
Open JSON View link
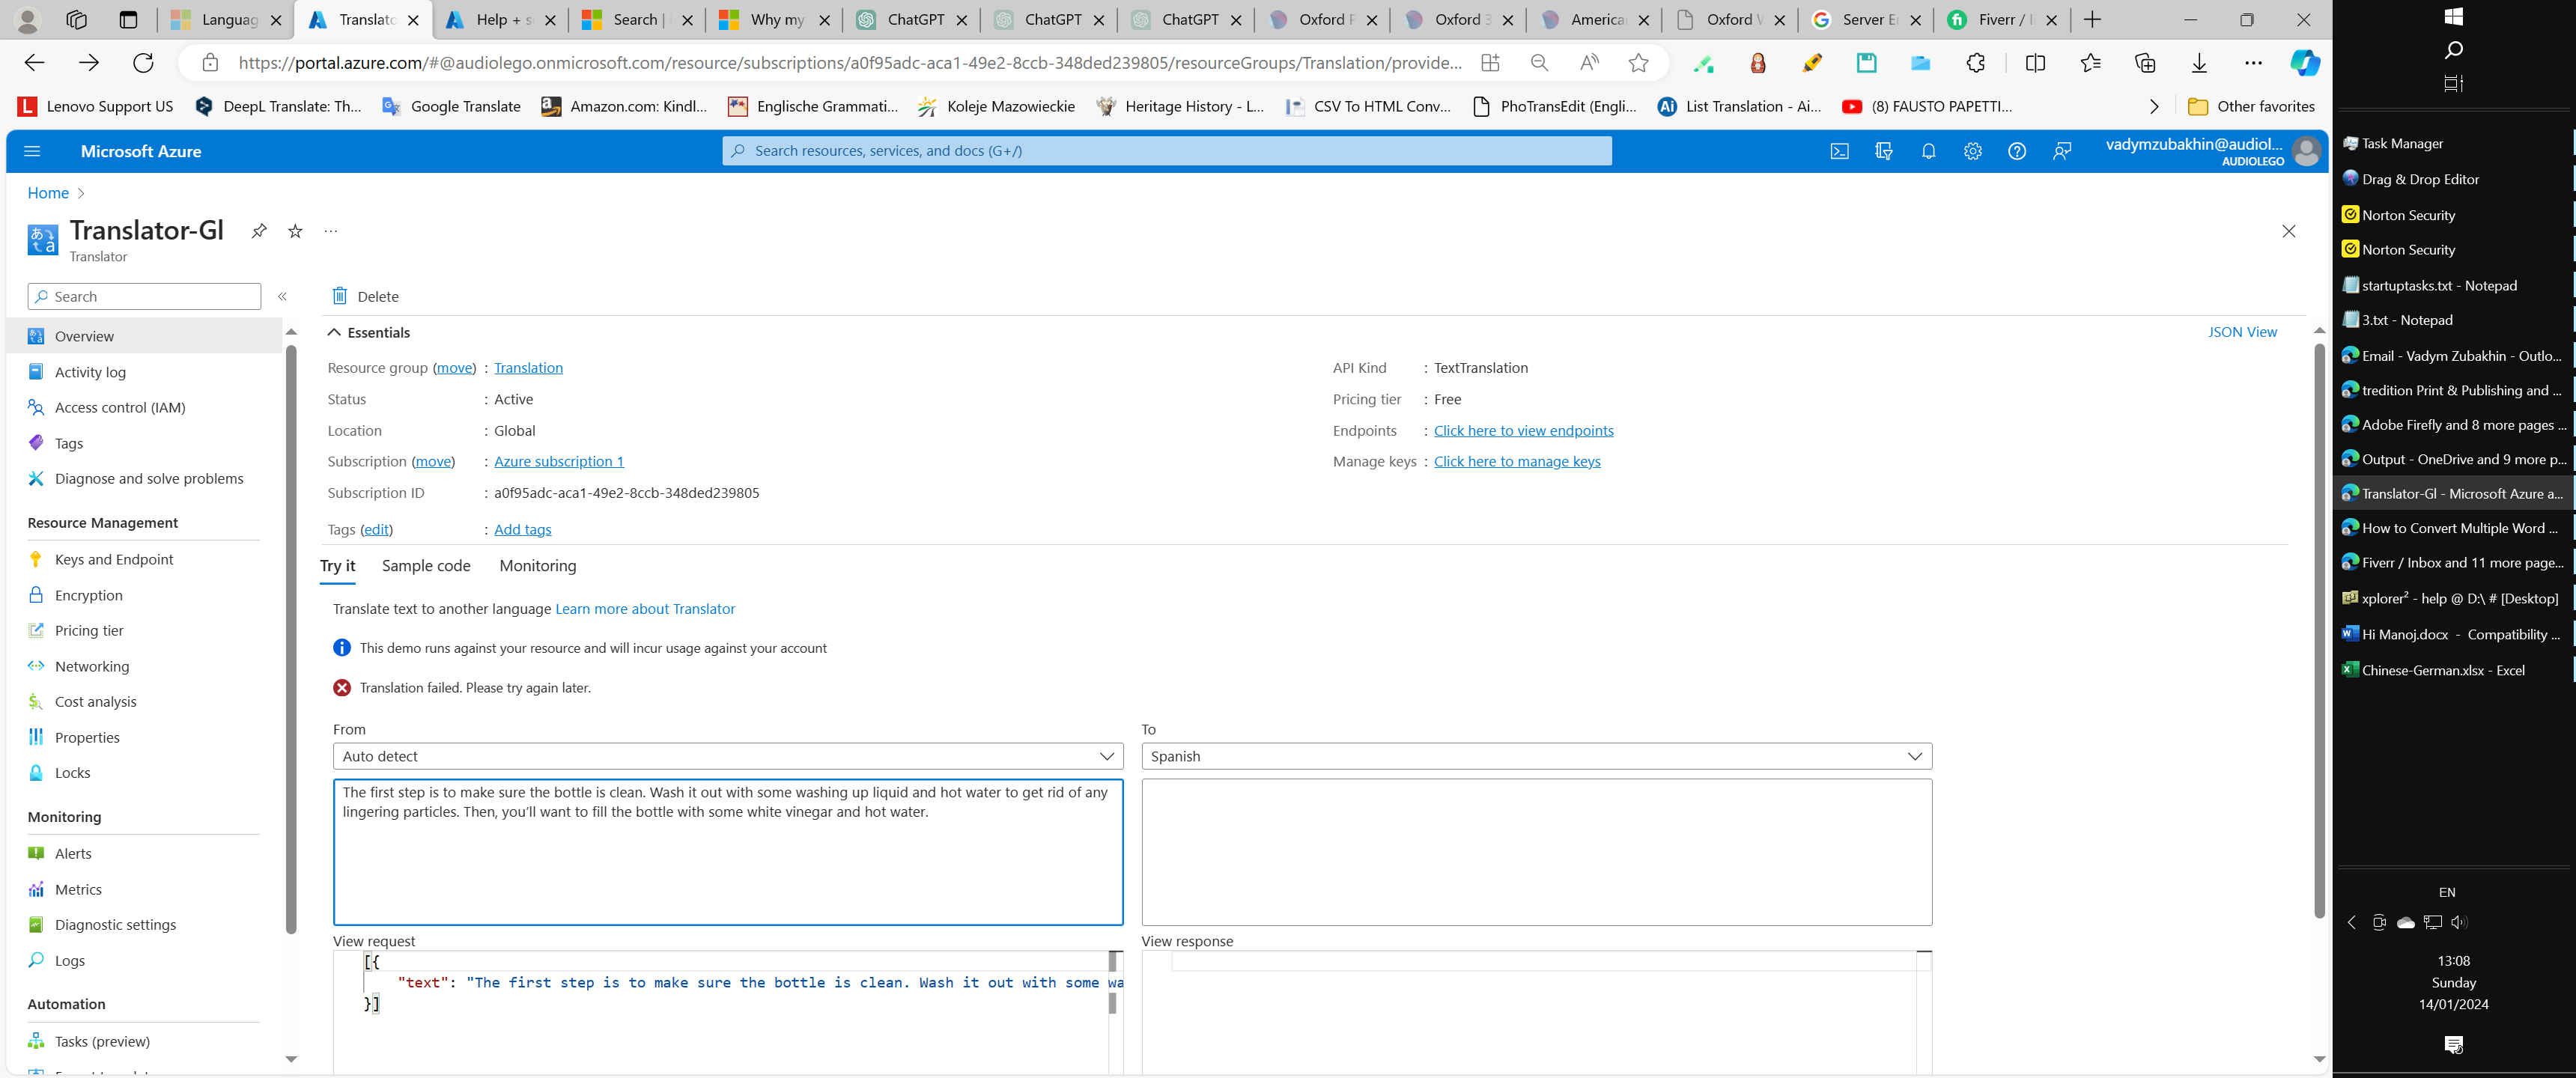coord(2242,332)
